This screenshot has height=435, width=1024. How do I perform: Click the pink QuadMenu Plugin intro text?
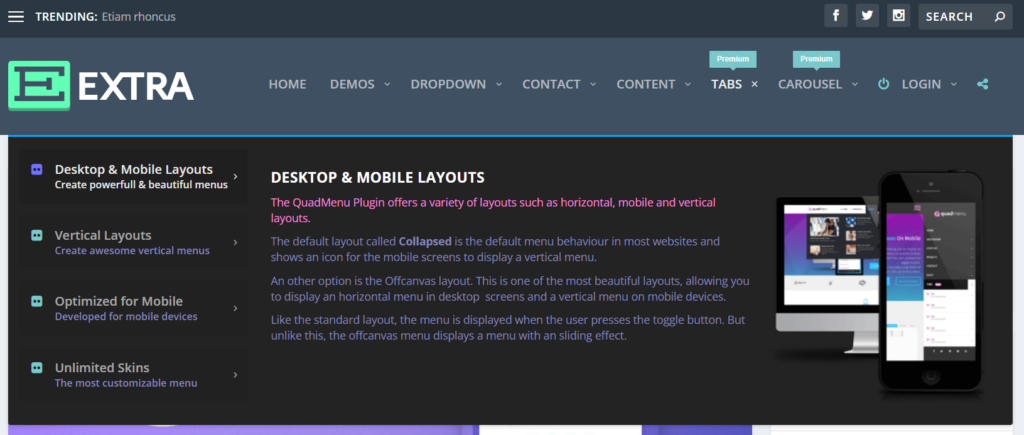coord(493,210)
